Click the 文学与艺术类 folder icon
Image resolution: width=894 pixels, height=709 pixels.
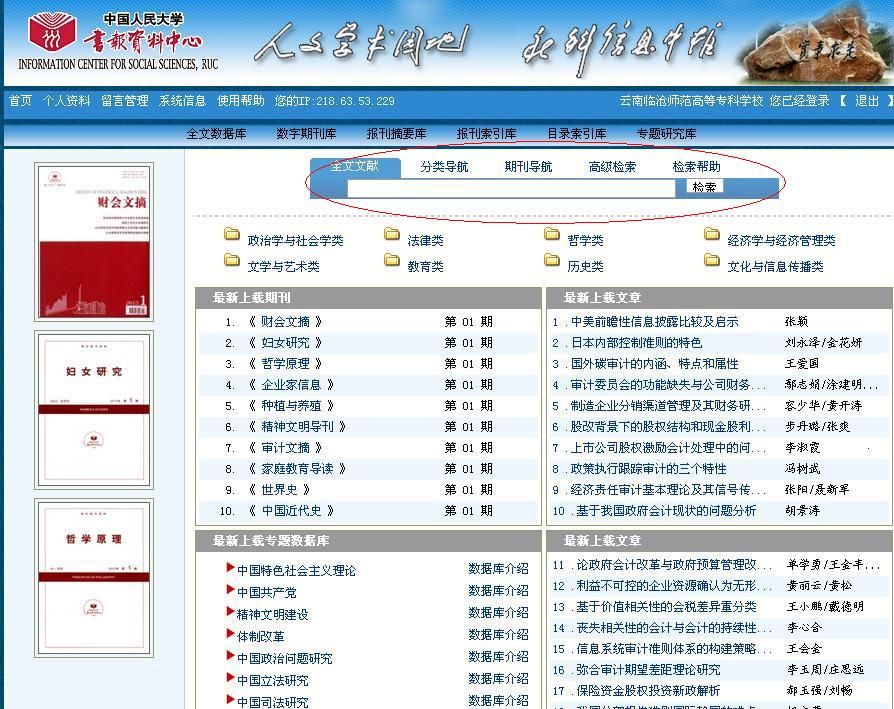click(x=232, y=261)
